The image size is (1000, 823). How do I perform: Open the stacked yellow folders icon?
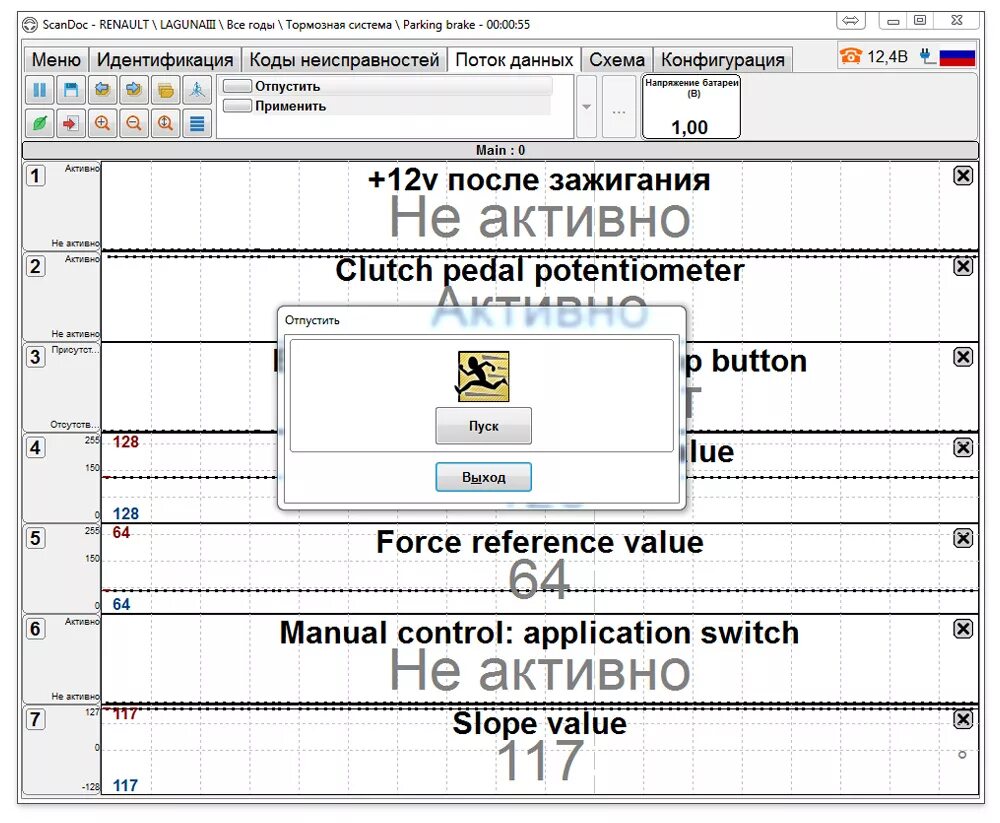pos(165,90)
